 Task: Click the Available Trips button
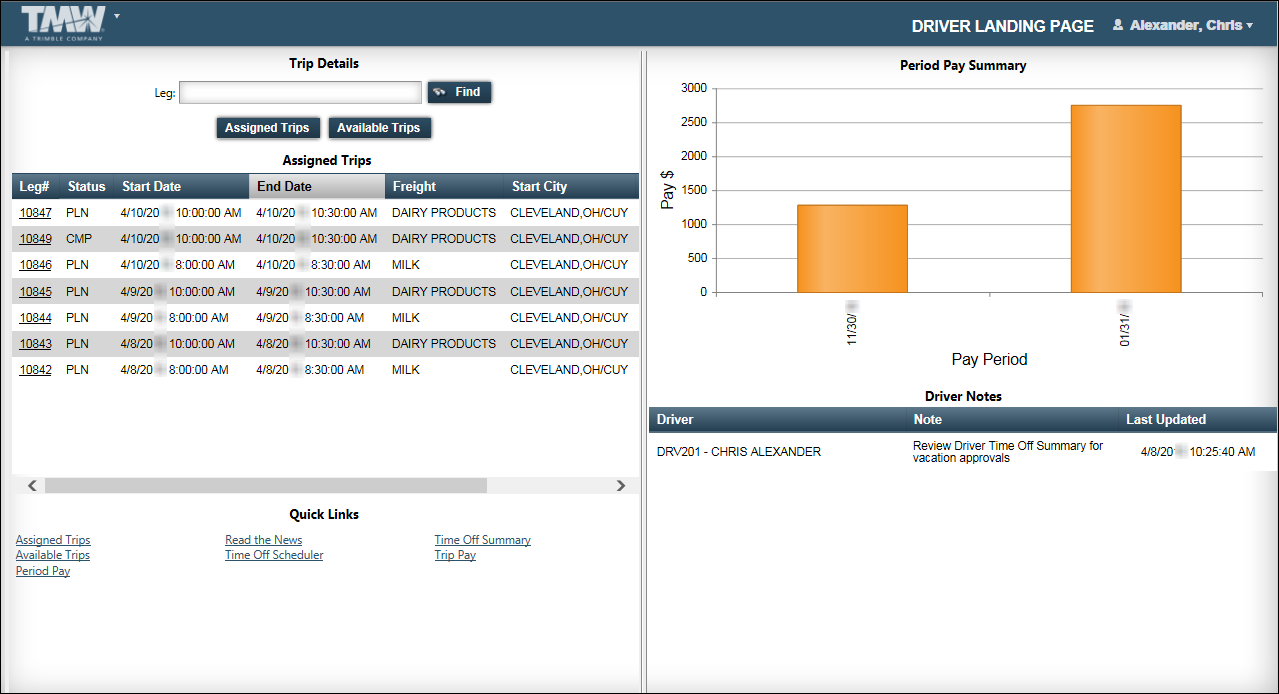coord(378,128)
